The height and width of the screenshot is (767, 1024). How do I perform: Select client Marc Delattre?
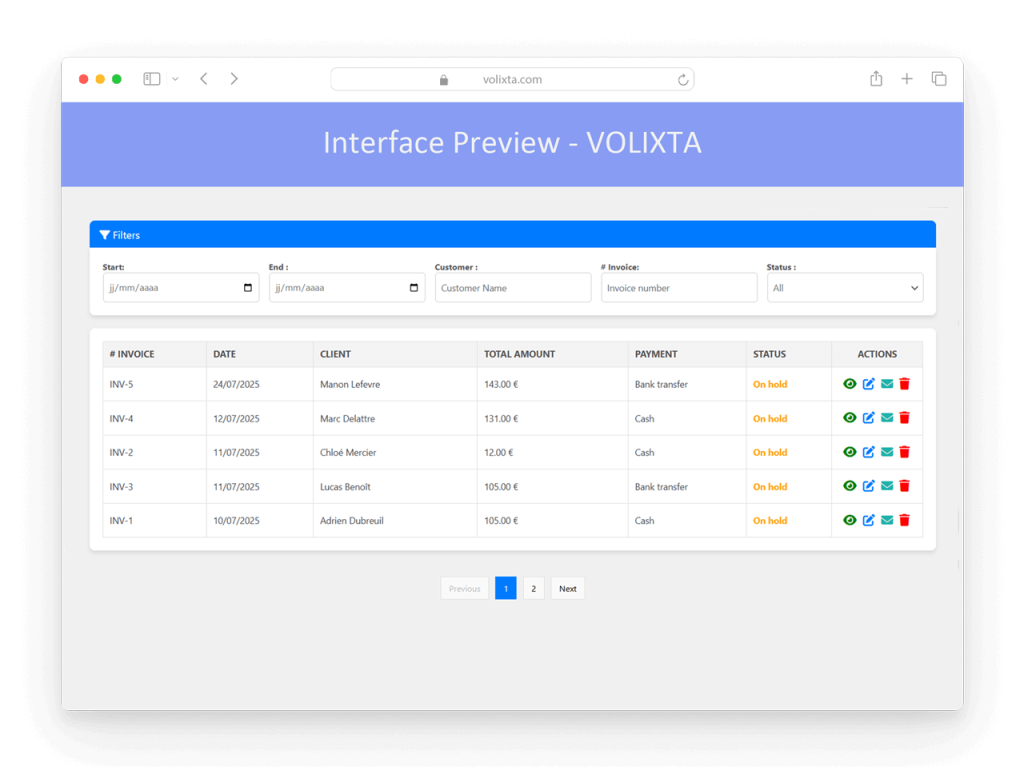tap(347, 419)
